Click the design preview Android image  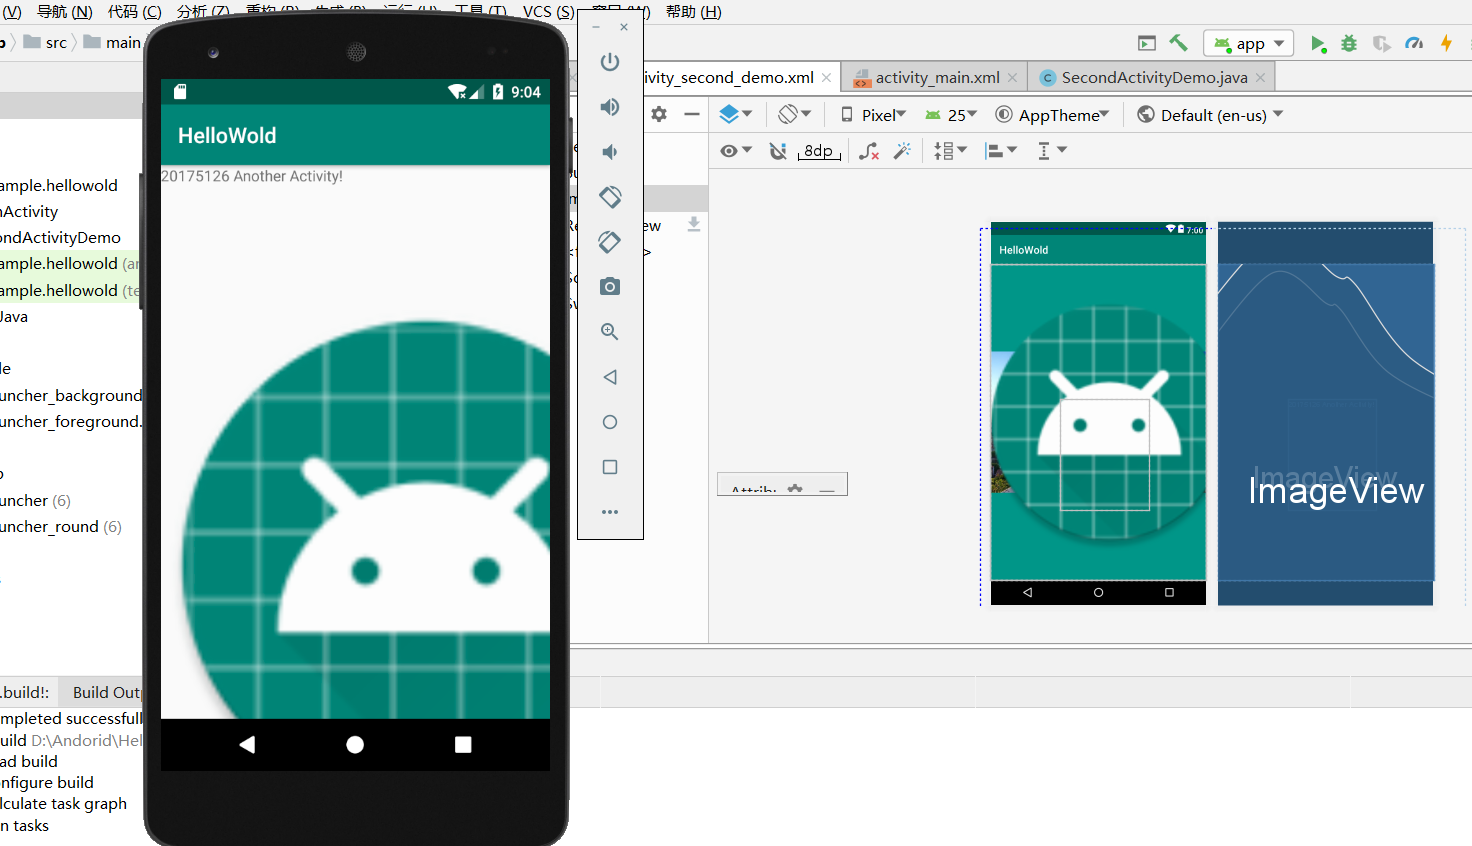point(1098,422)
